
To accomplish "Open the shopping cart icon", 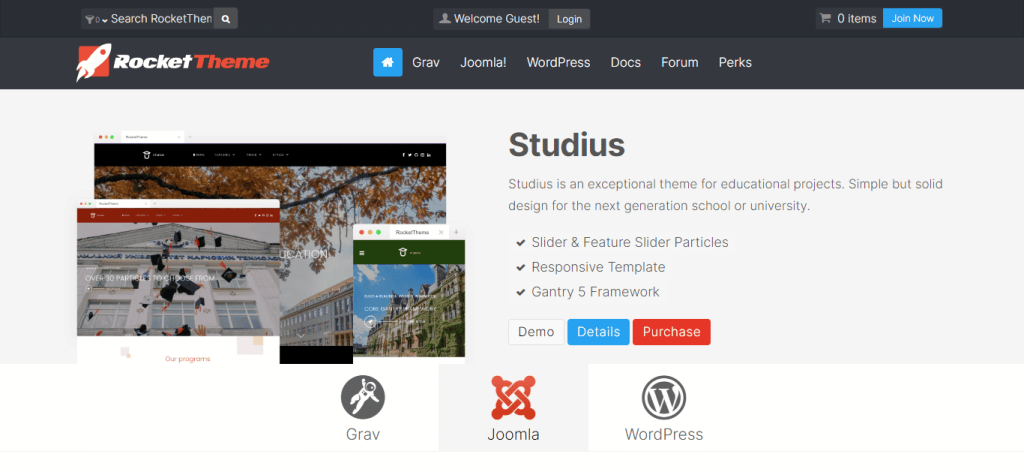I will point(825,18).
